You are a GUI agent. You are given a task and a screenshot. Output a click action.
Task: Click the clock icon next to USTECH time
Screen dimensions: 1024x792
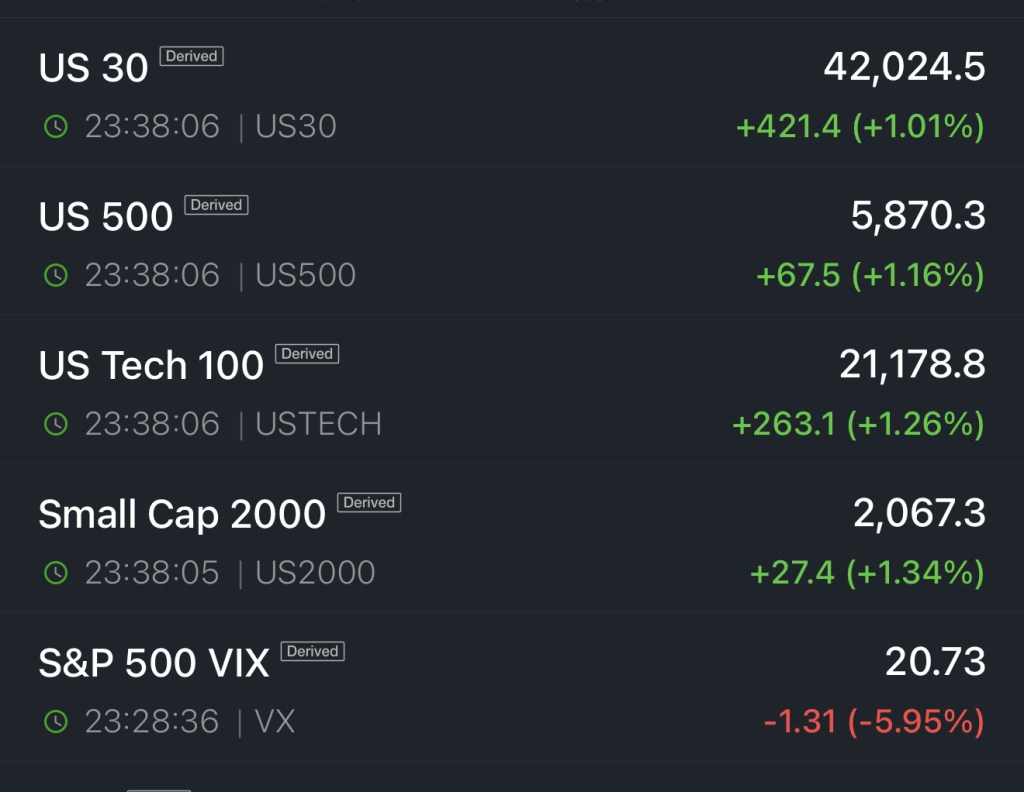(x=56, y=424)
